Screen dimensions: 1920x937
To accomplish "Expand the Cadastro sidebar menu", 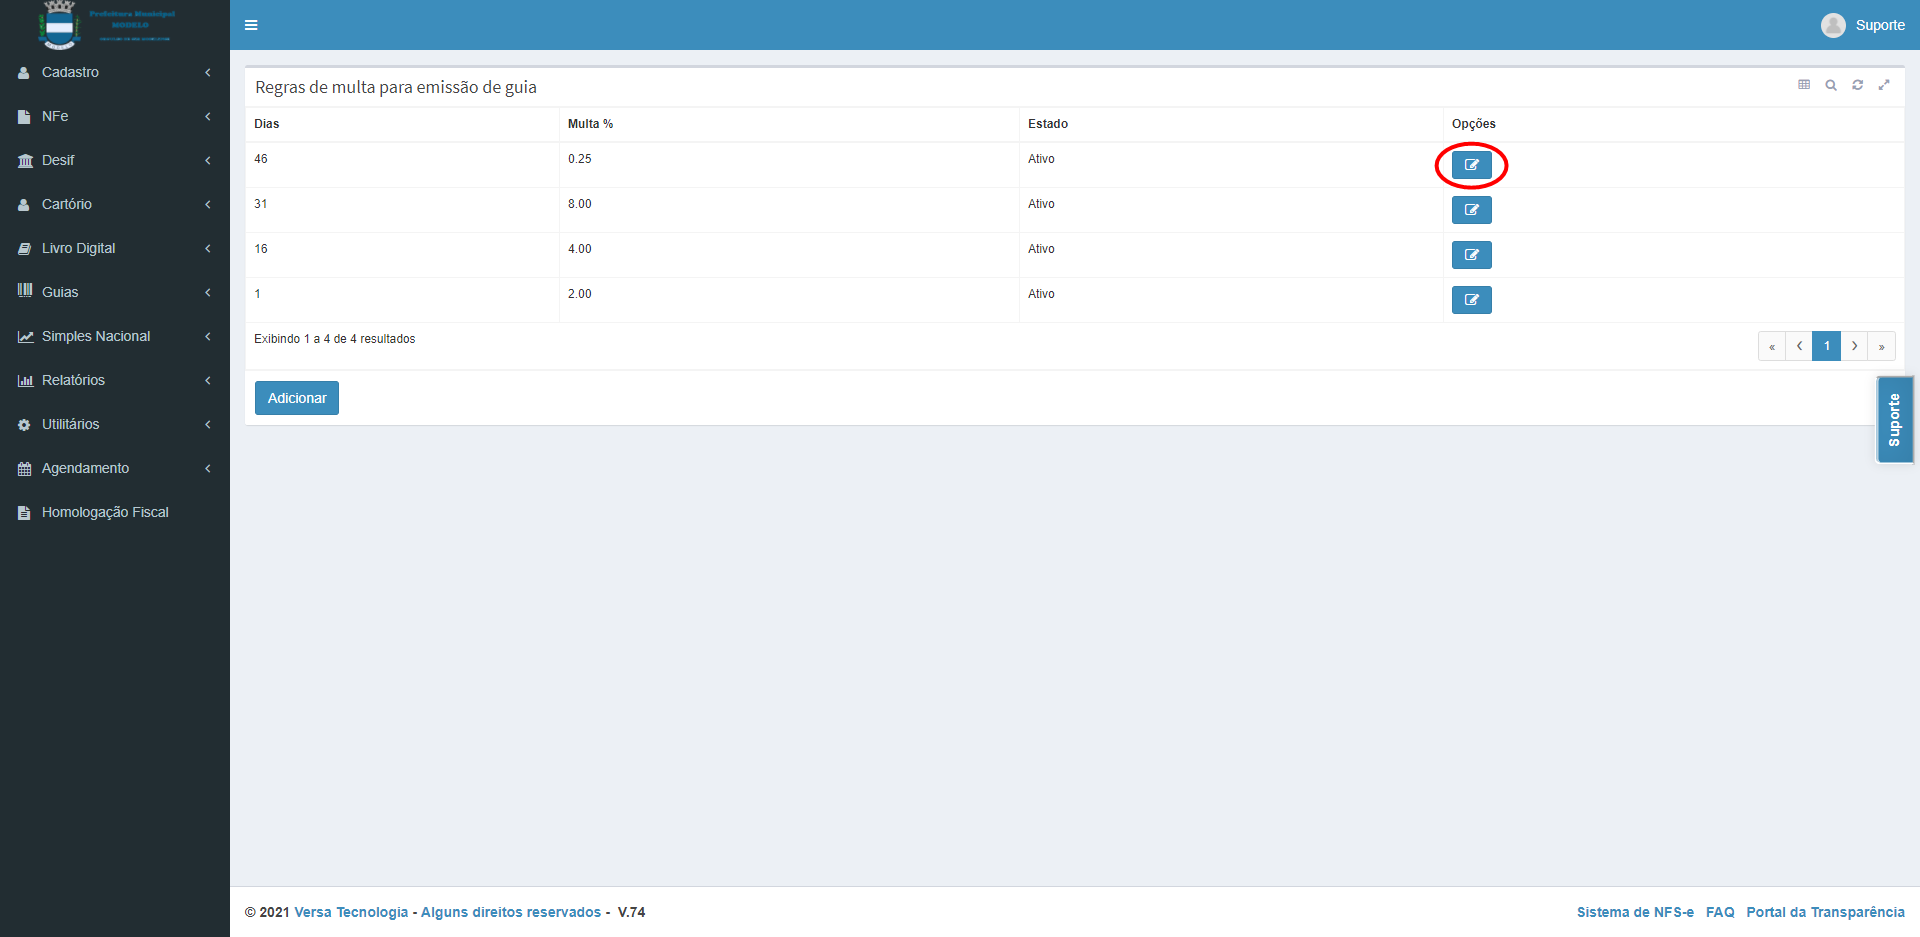I will pyautogui.click(x=70, y=72).
